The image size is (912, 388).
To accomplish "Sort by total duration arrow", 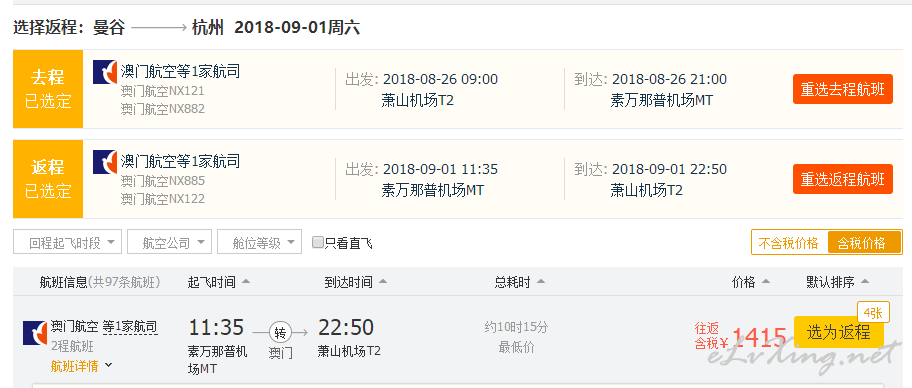I will tap(541, 282).
